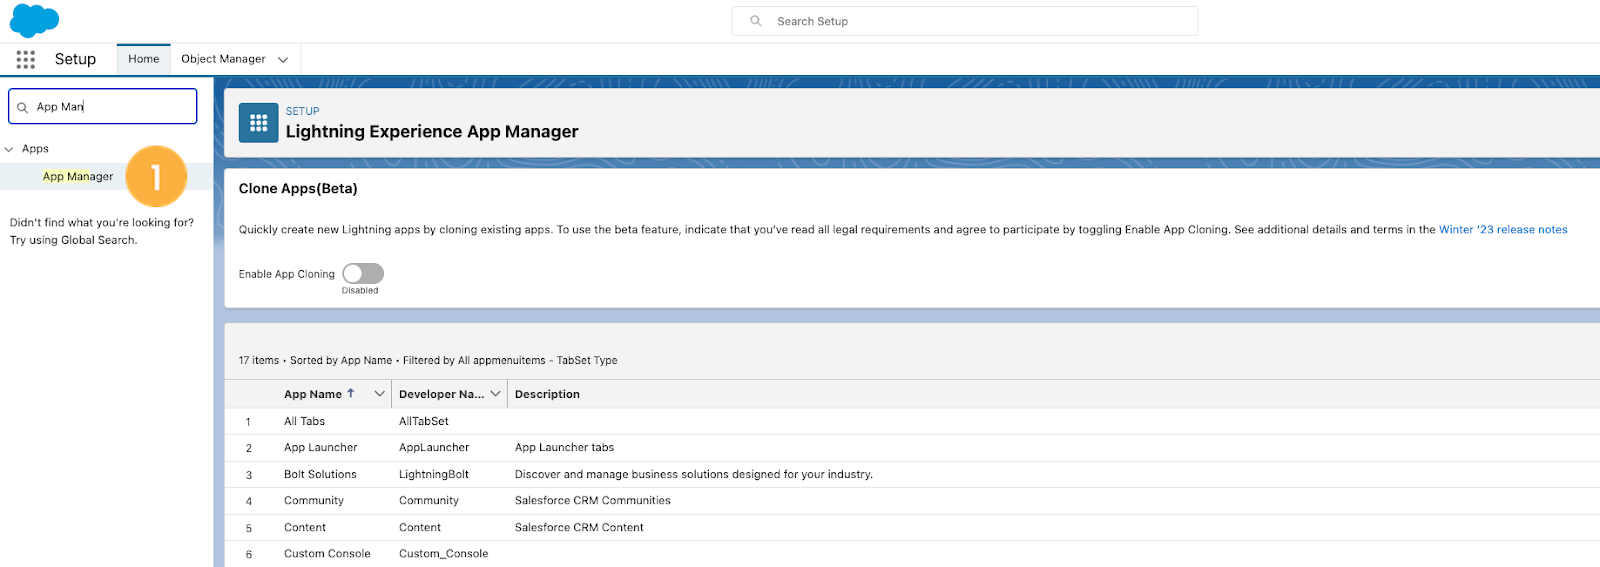This screenshot has height=567, width=1600.
Task: Open the Developer Name column menu chevron
Action: tap(495, 394)
